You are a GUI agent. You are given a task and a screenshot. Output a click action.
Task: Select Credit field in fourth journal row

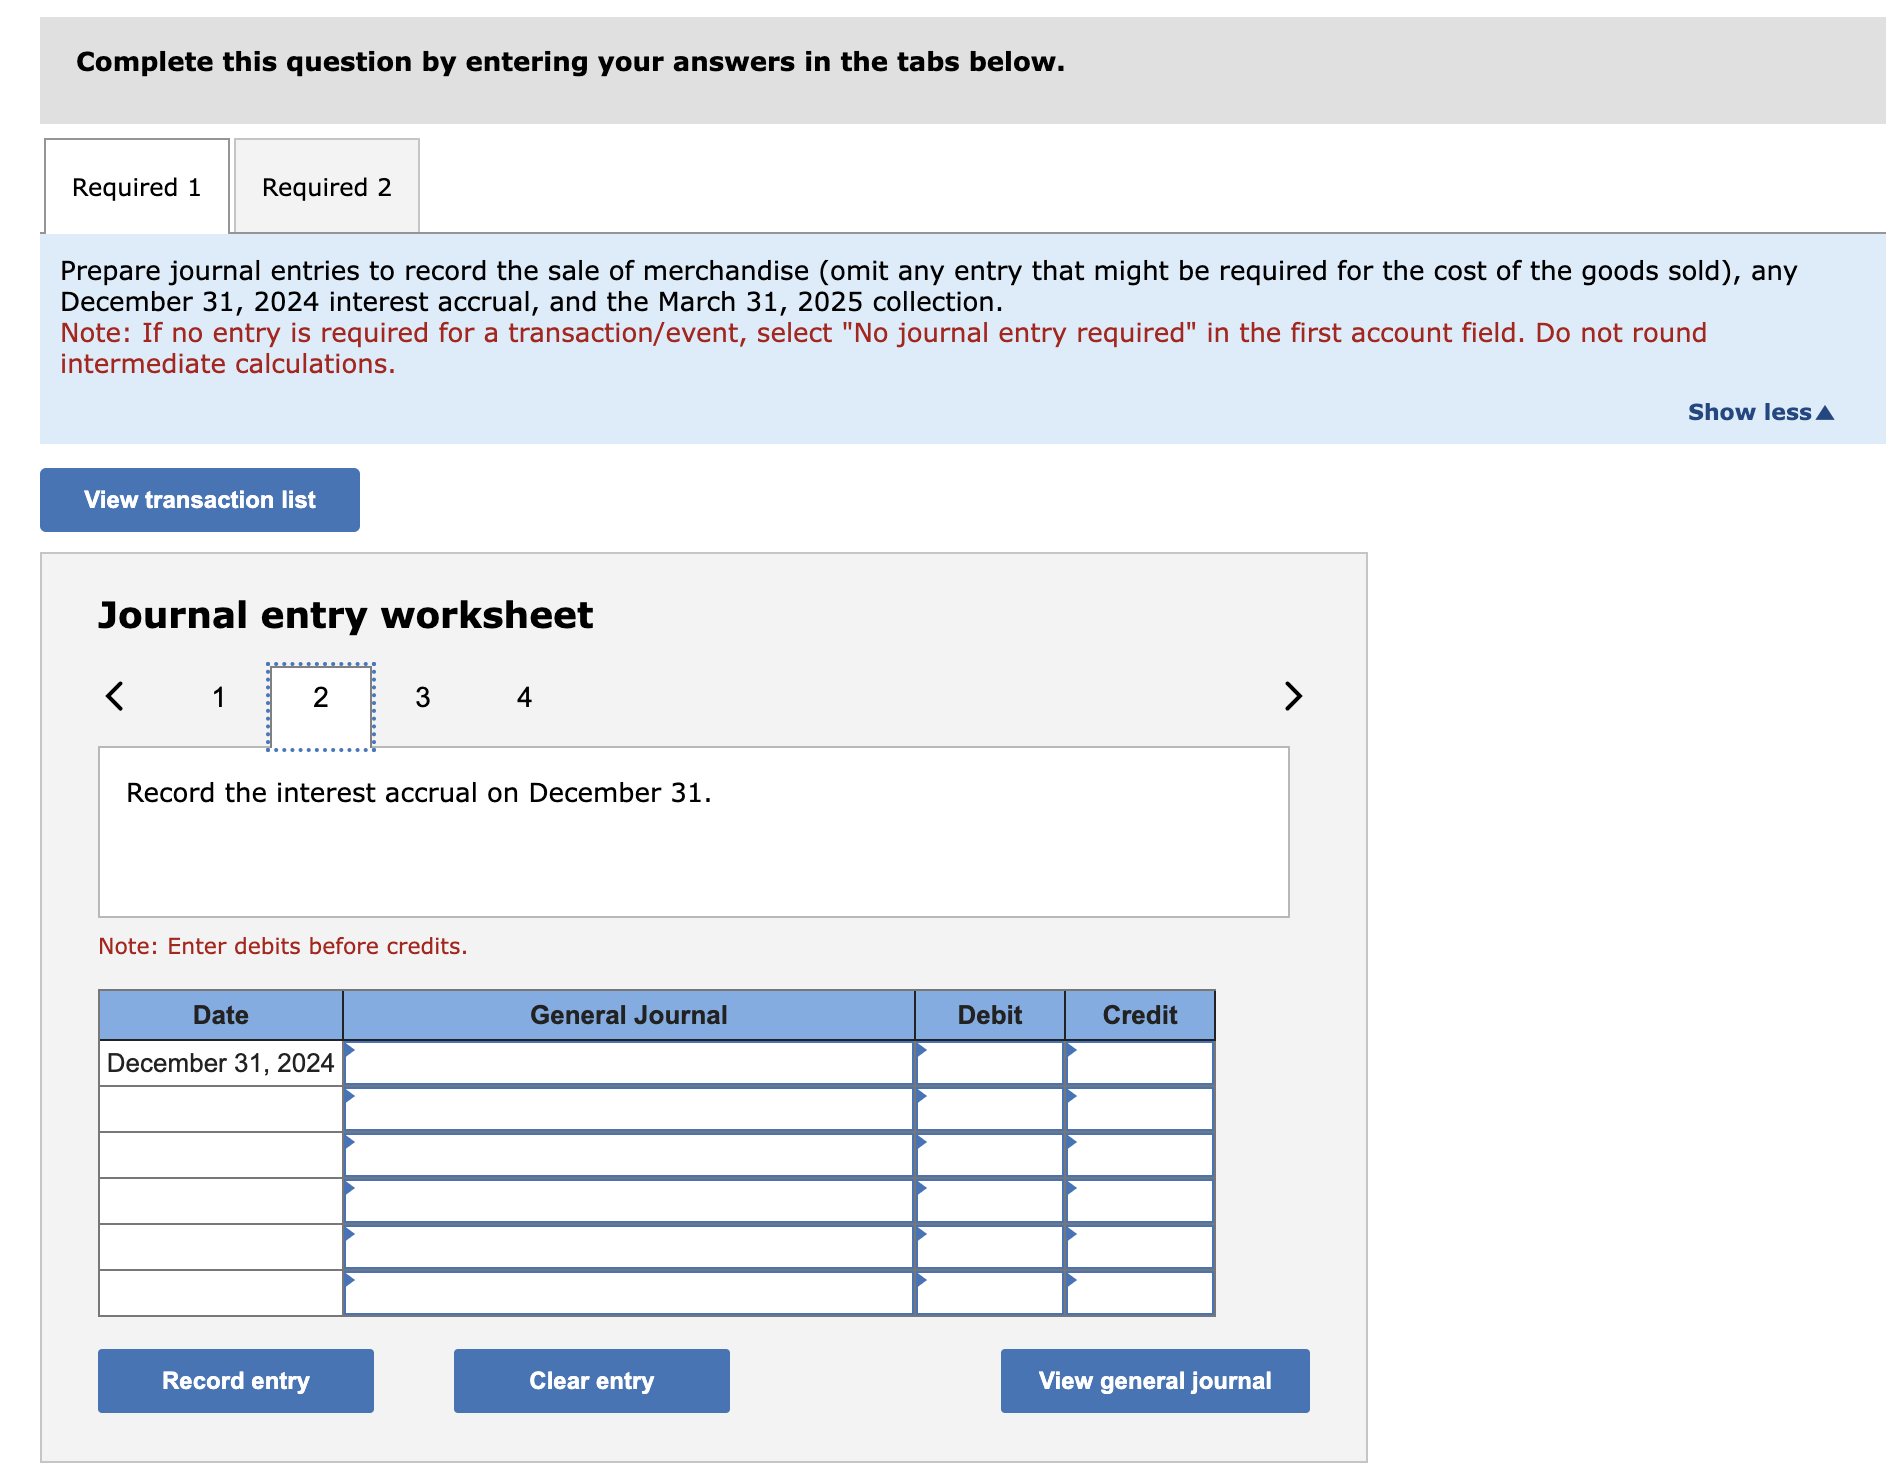point(1140,1201)
